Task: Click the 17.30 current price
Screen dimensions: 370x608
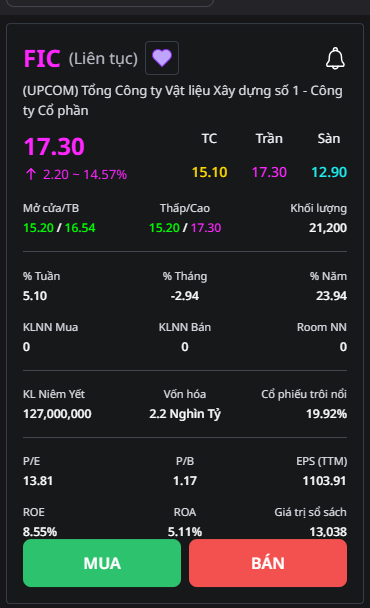Action: click(54, 147)
